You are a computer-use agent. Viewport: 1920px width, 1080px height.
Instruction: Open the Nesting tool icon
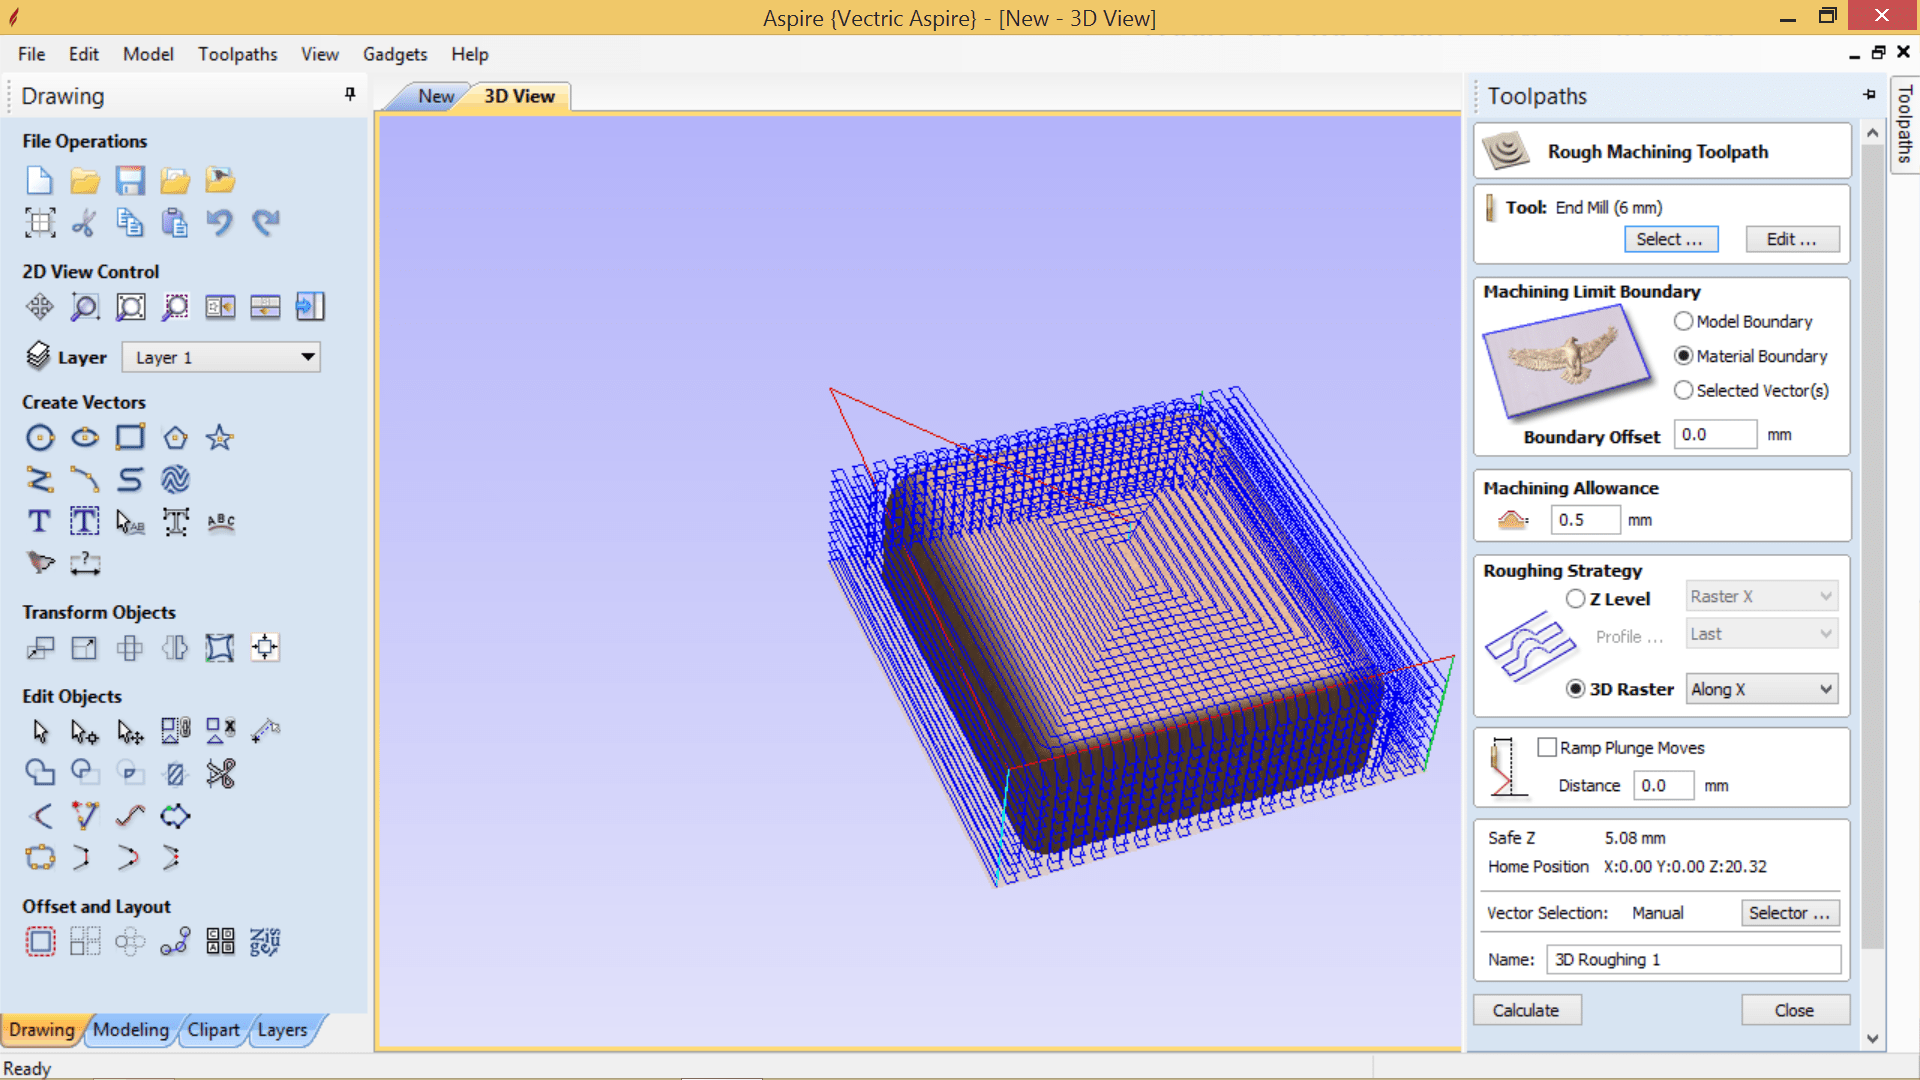point(265,942)
